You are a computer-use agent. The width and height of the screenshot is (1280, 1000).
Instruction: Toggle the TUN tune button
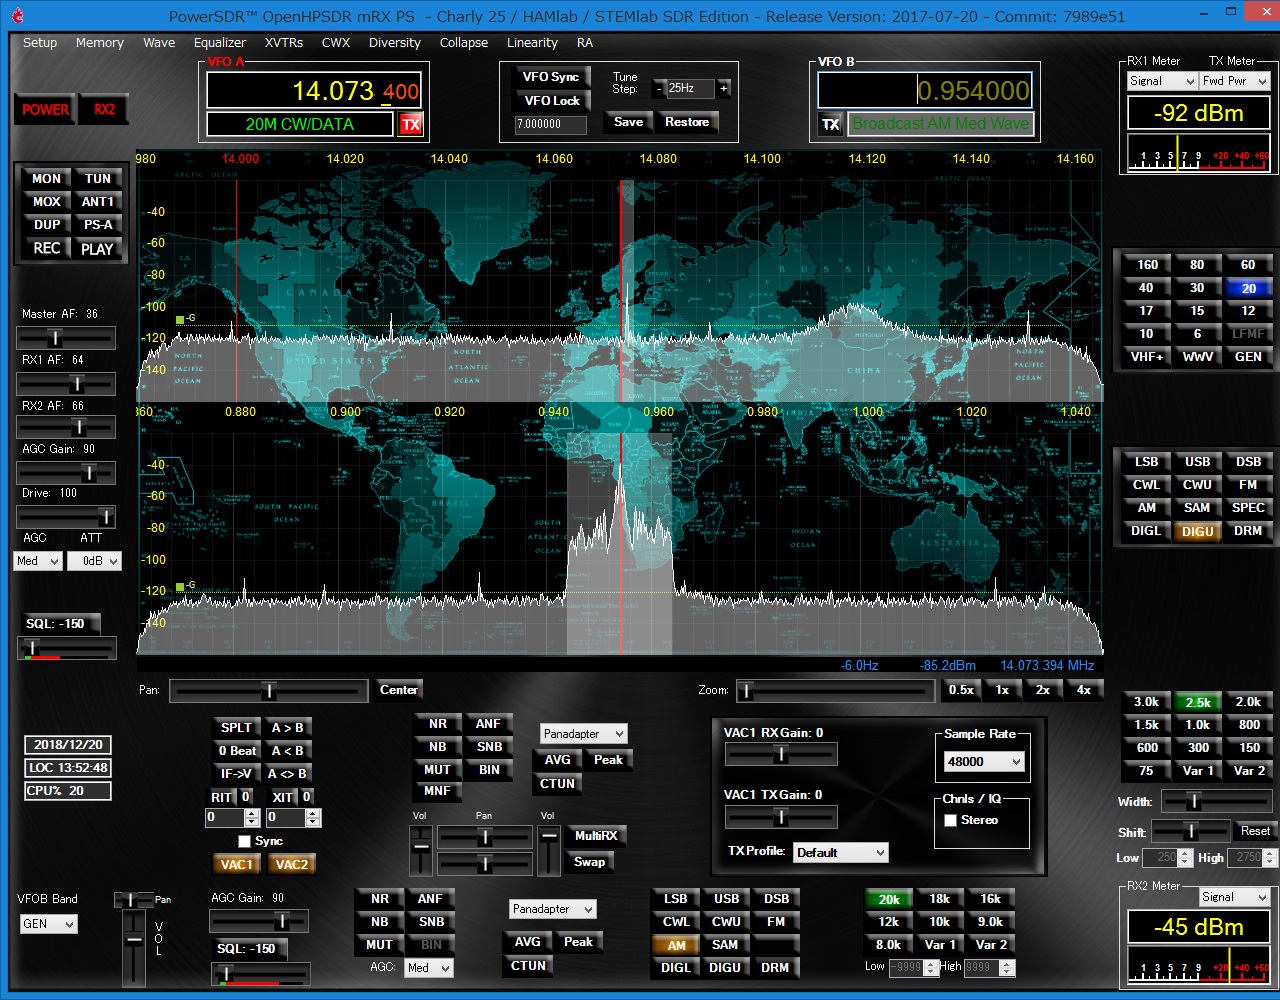98,178
